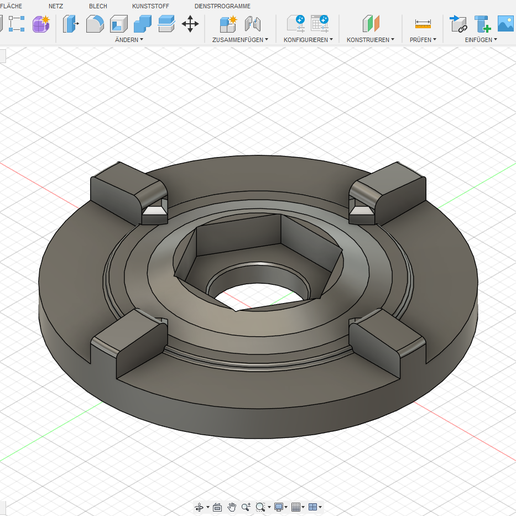
Task: Activate the Press Pull tool
Action: point(71,24)
